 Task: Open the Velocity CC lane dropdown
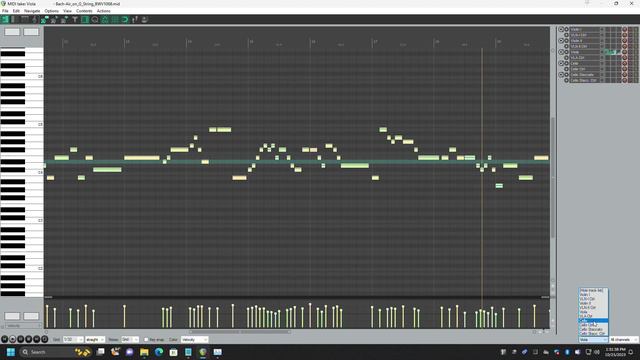tap(22, 326)
